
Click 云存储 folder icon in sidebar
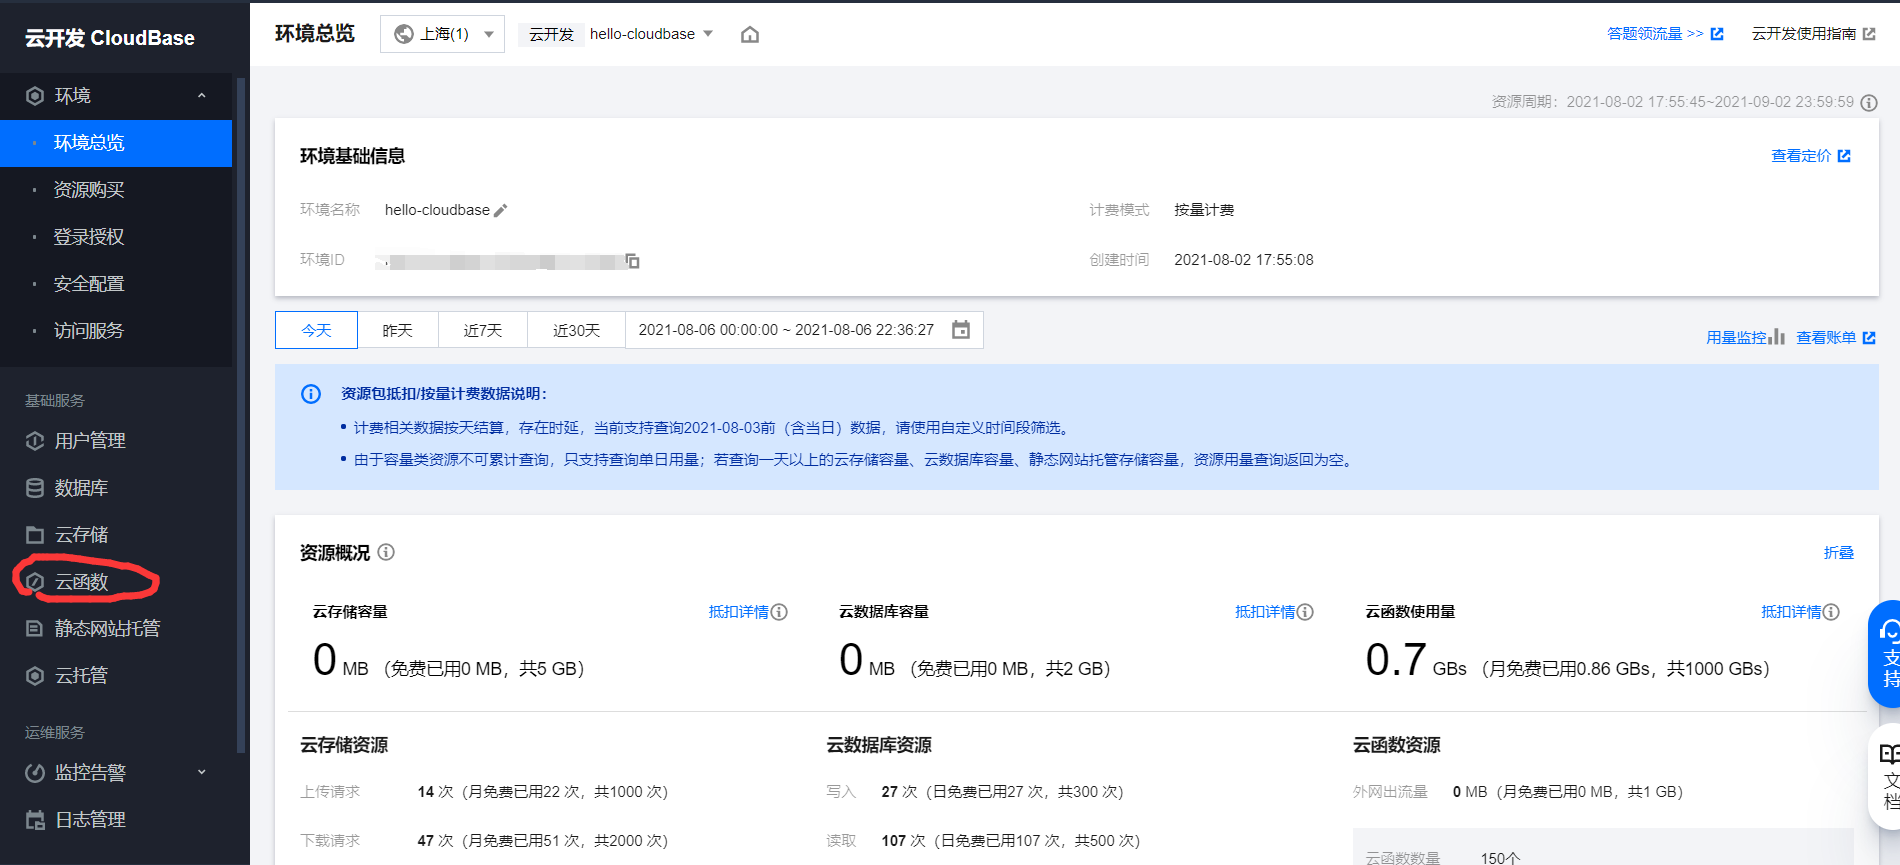pos(35,535)
